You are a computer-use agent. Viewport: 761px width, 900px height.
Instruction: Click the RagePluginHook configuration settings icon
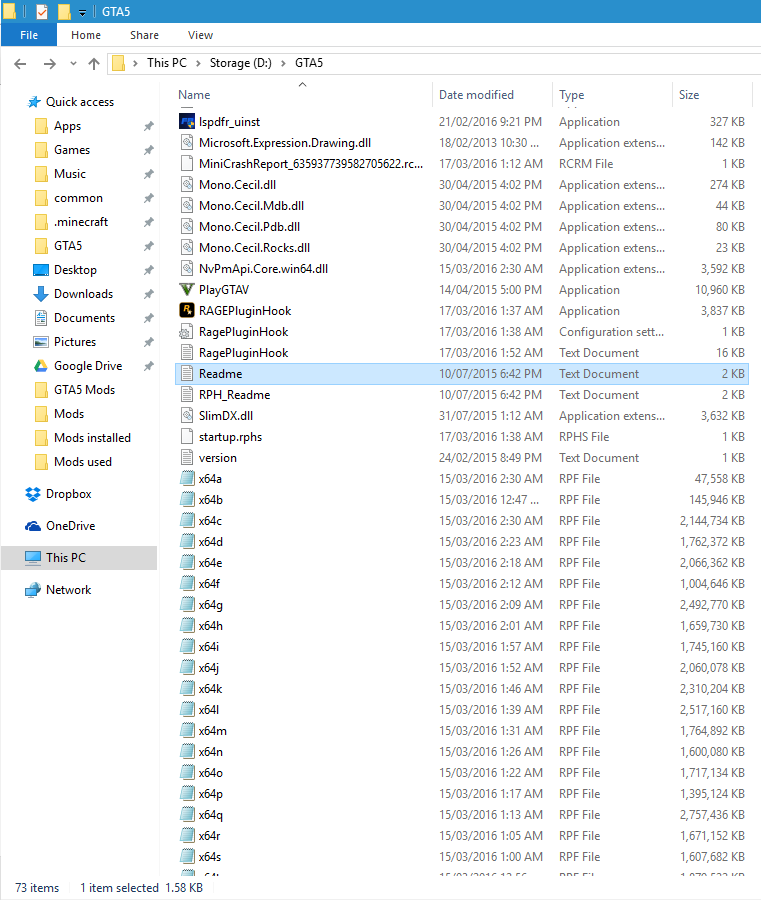(x=187, y=332)
